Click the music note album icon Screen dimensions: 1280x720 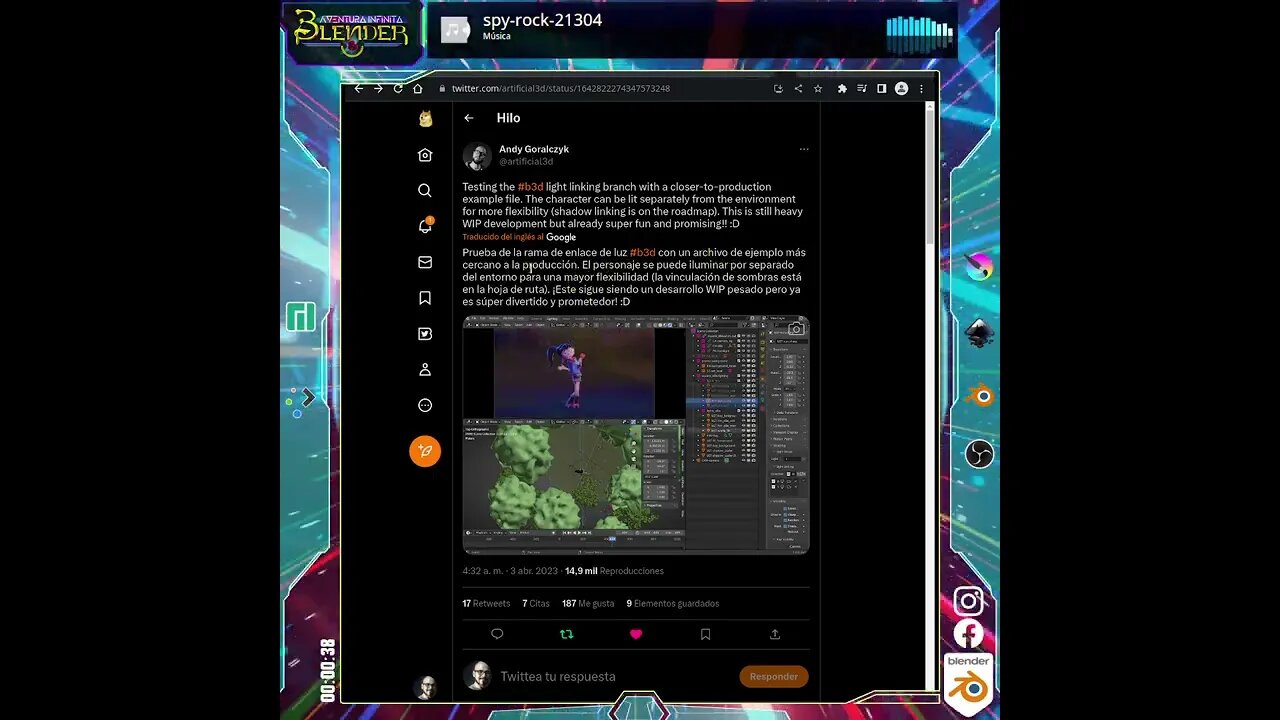point(455,29)
